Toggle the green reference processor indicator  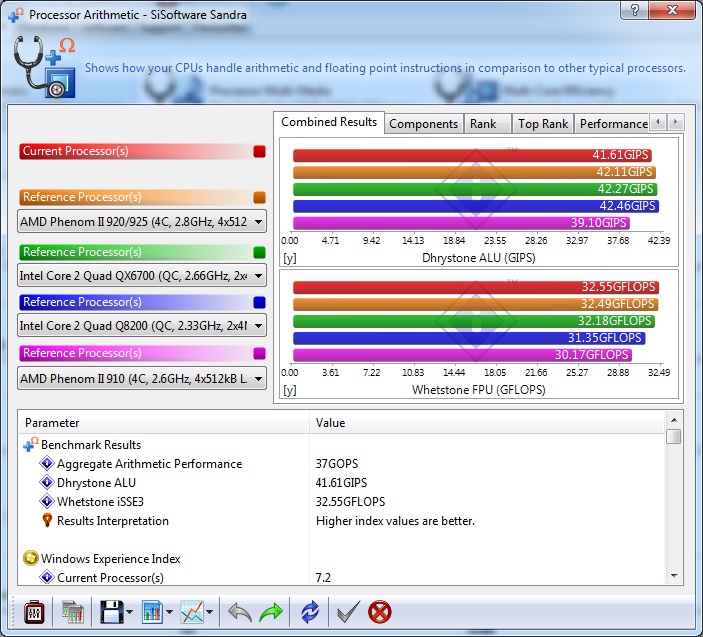pos(259,252)
